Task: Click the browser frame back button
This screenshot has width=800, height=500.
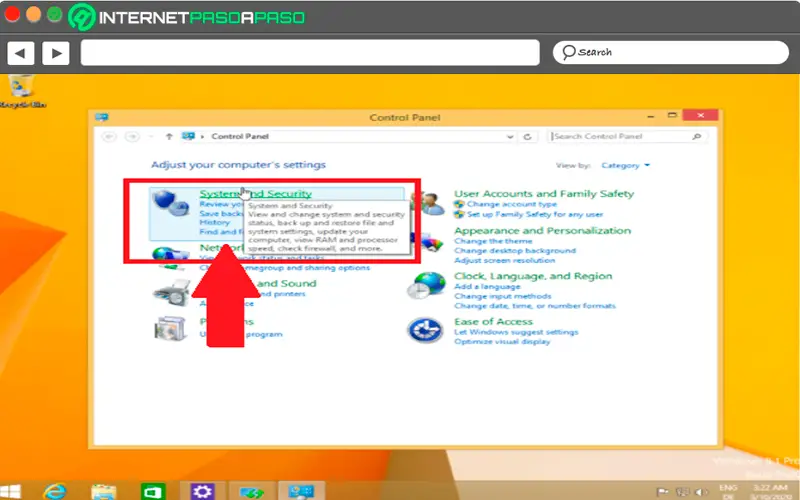Action: pos(20,53)
